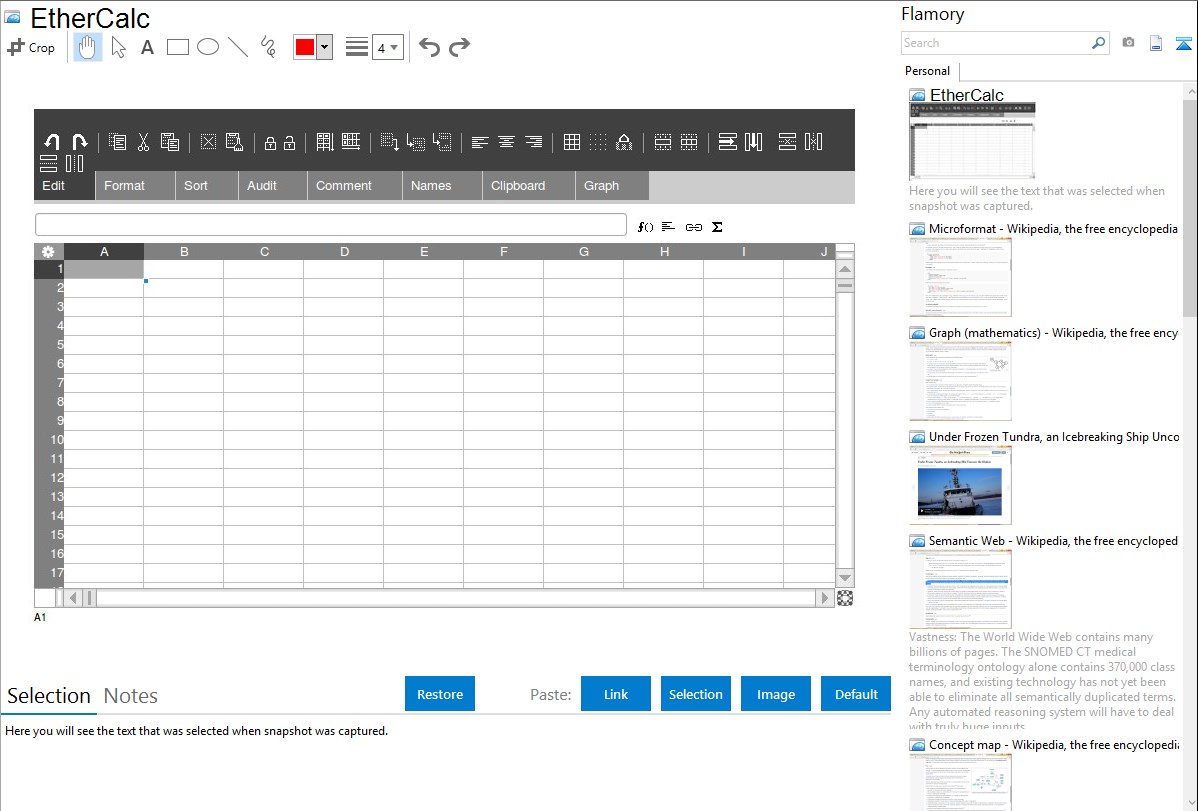Click the EtherCalc paste icon
Image resolution: width=1198 pixels, height=811 pixels.
(170, 141)
